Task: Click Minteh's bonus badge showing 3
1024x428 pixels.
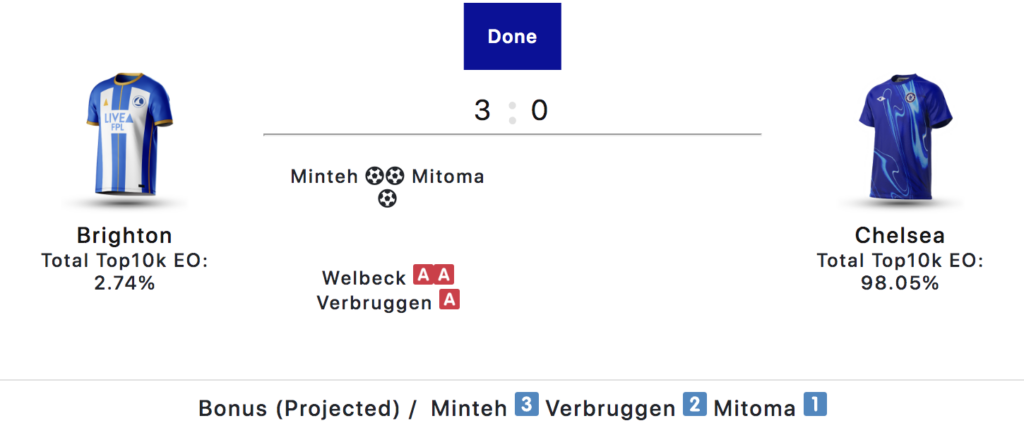Action: pyautogui.click(x=527, y=406)
